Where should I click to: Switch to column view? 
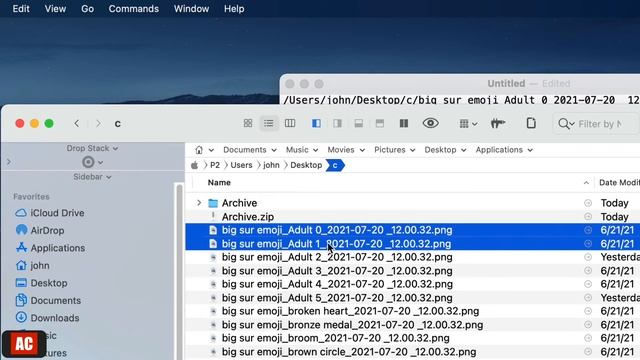[x=290, y=123]
